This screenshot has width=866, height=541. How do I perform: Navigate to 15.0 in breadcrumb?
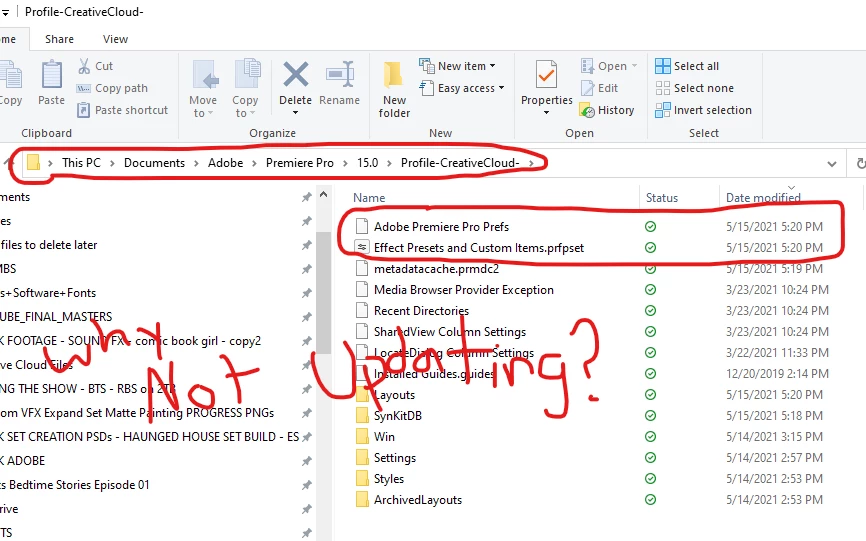tap(367, 163)
